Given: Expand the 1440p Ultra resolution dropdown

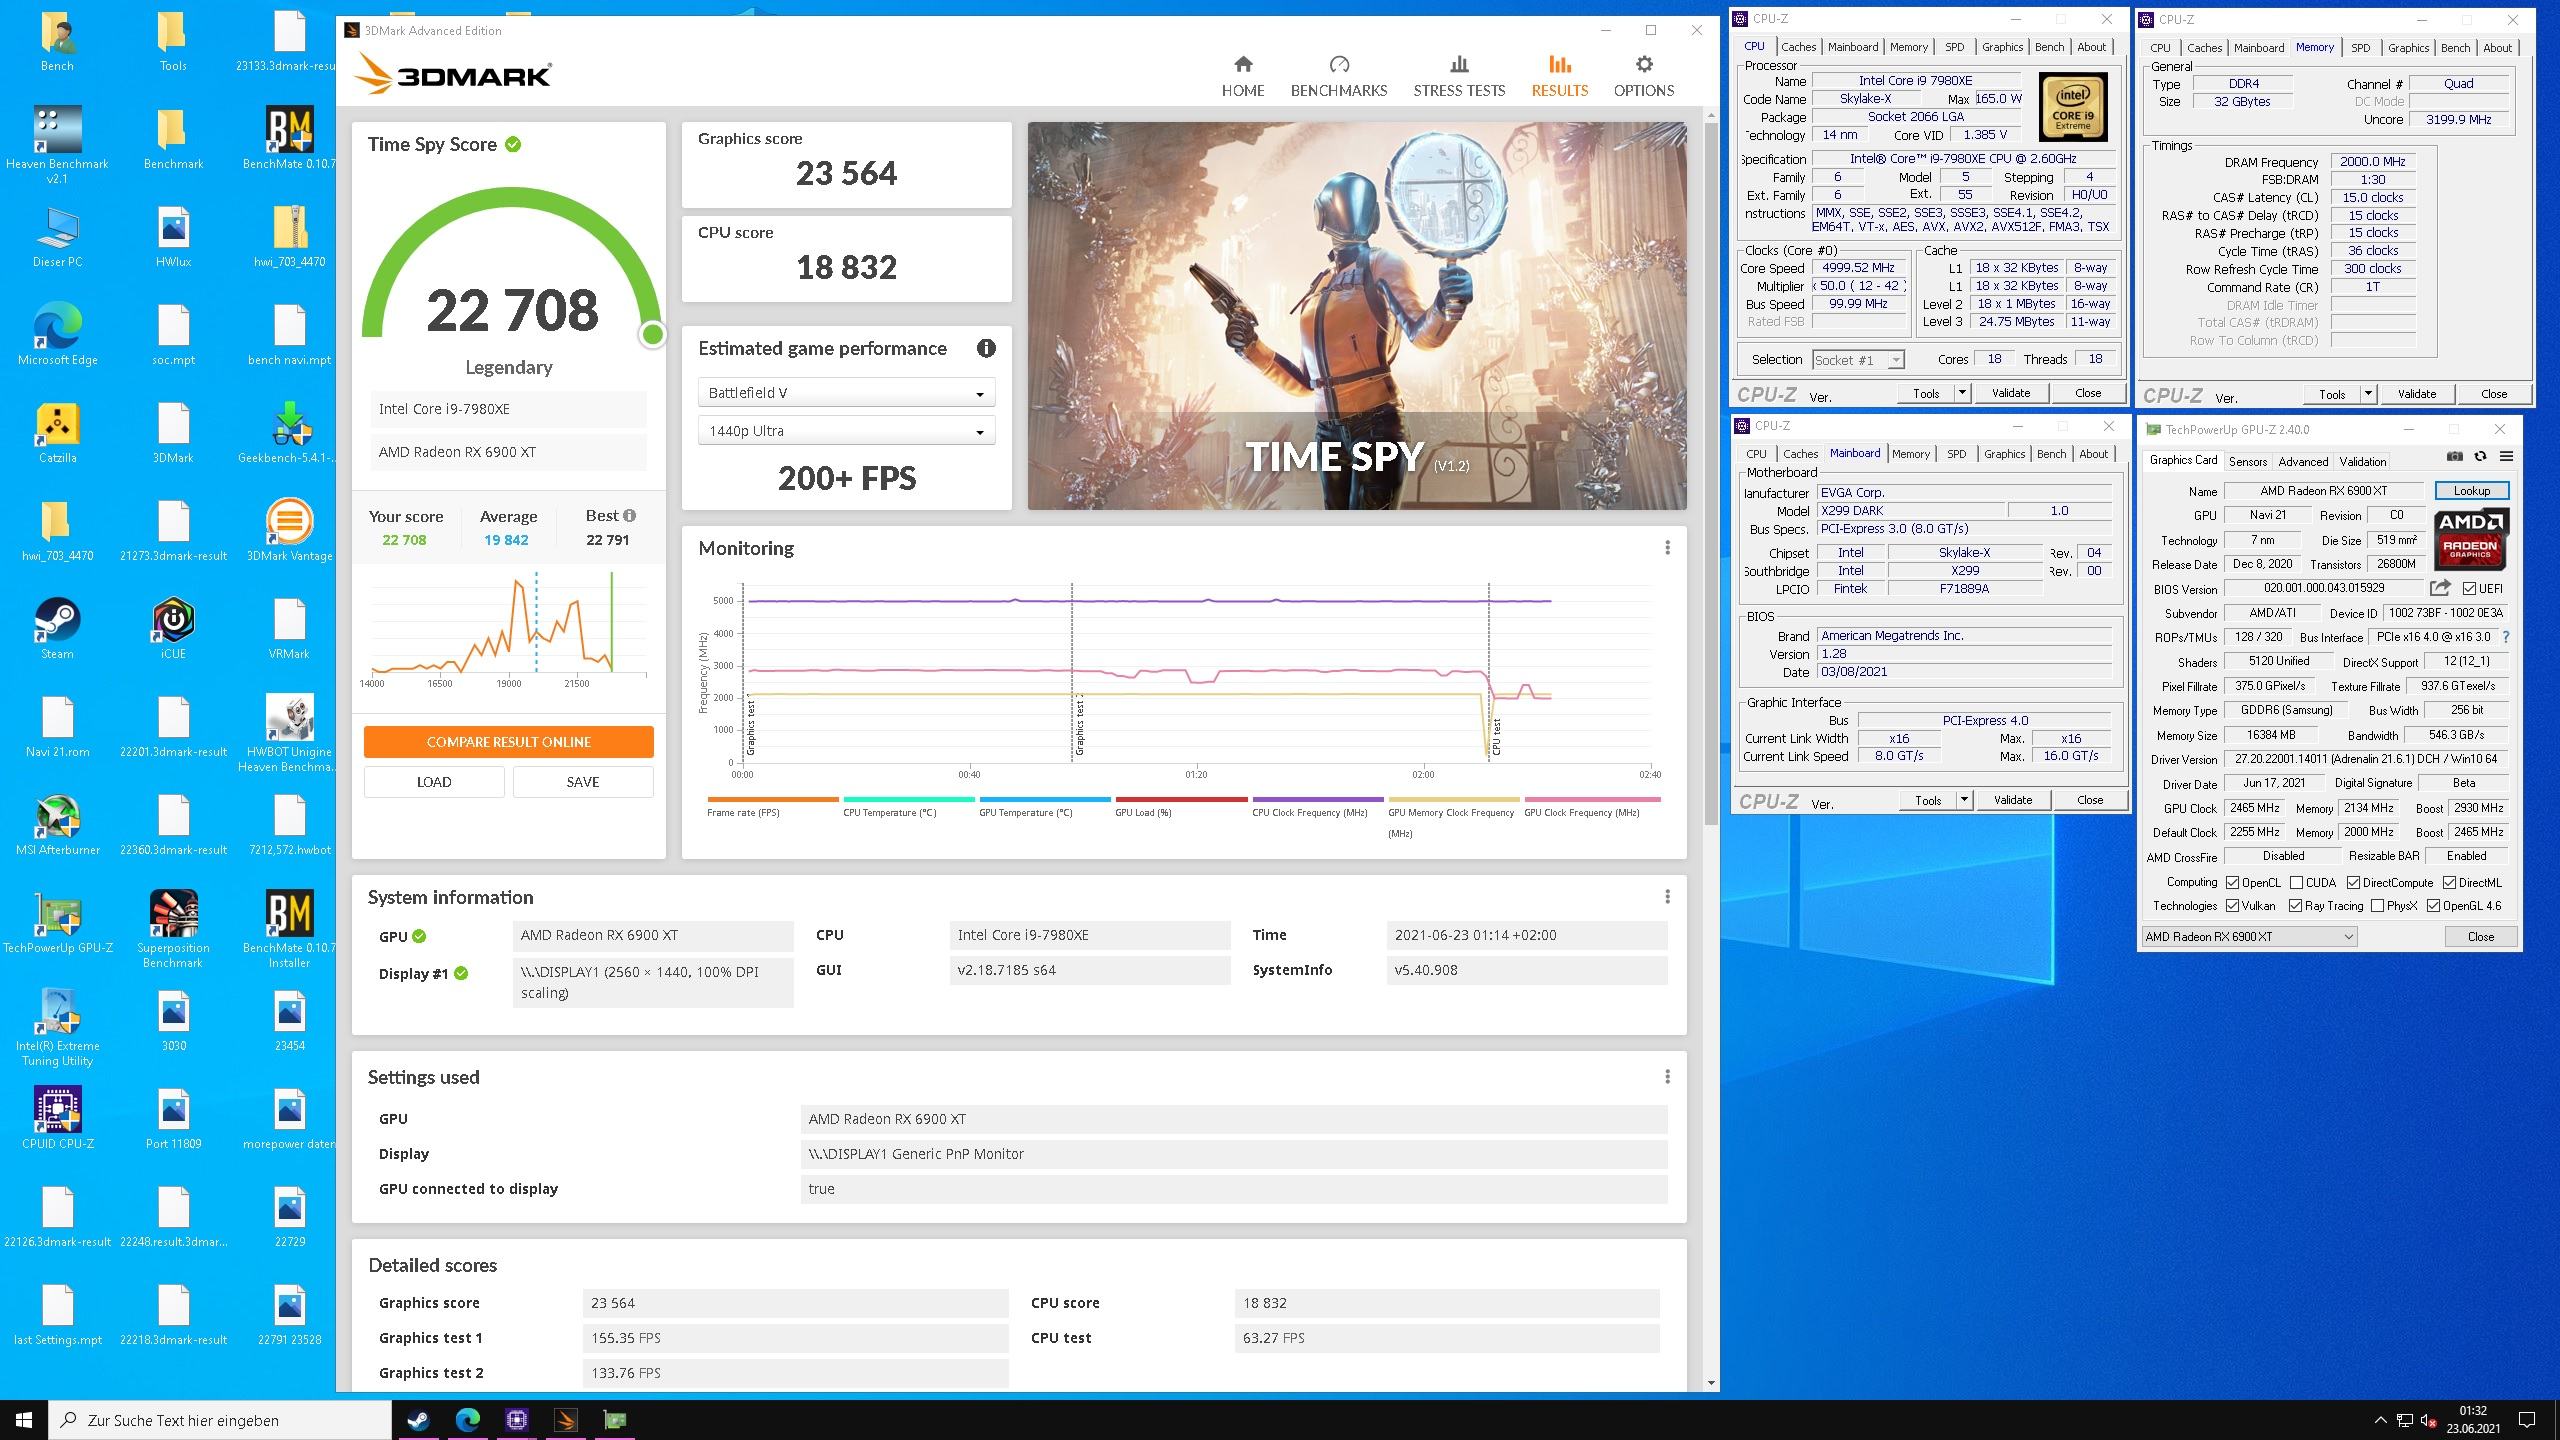Looking at the screenshot, I should click(846, 431).
